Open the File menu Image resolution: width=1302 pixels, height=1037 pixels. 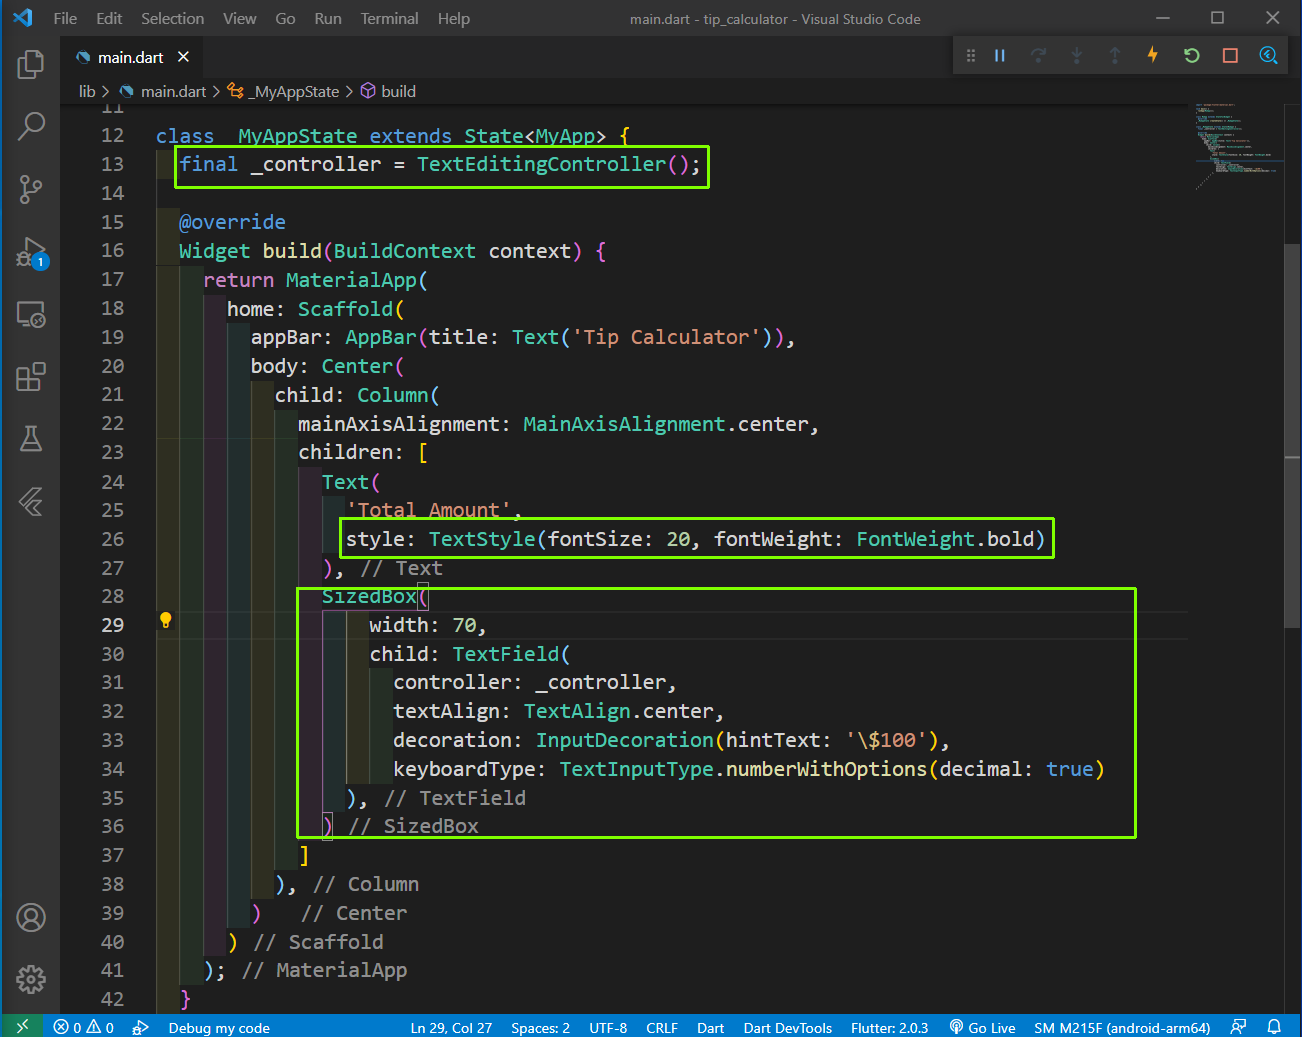[65, 18]
